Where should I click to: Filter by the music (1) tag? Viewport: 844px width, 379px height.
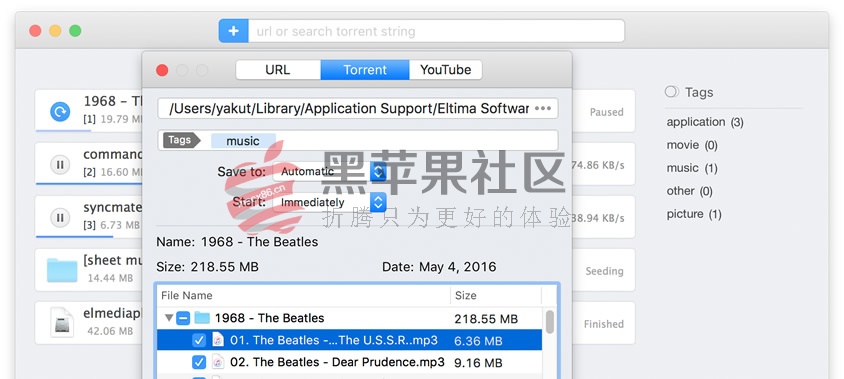click(x=692, y=168)
